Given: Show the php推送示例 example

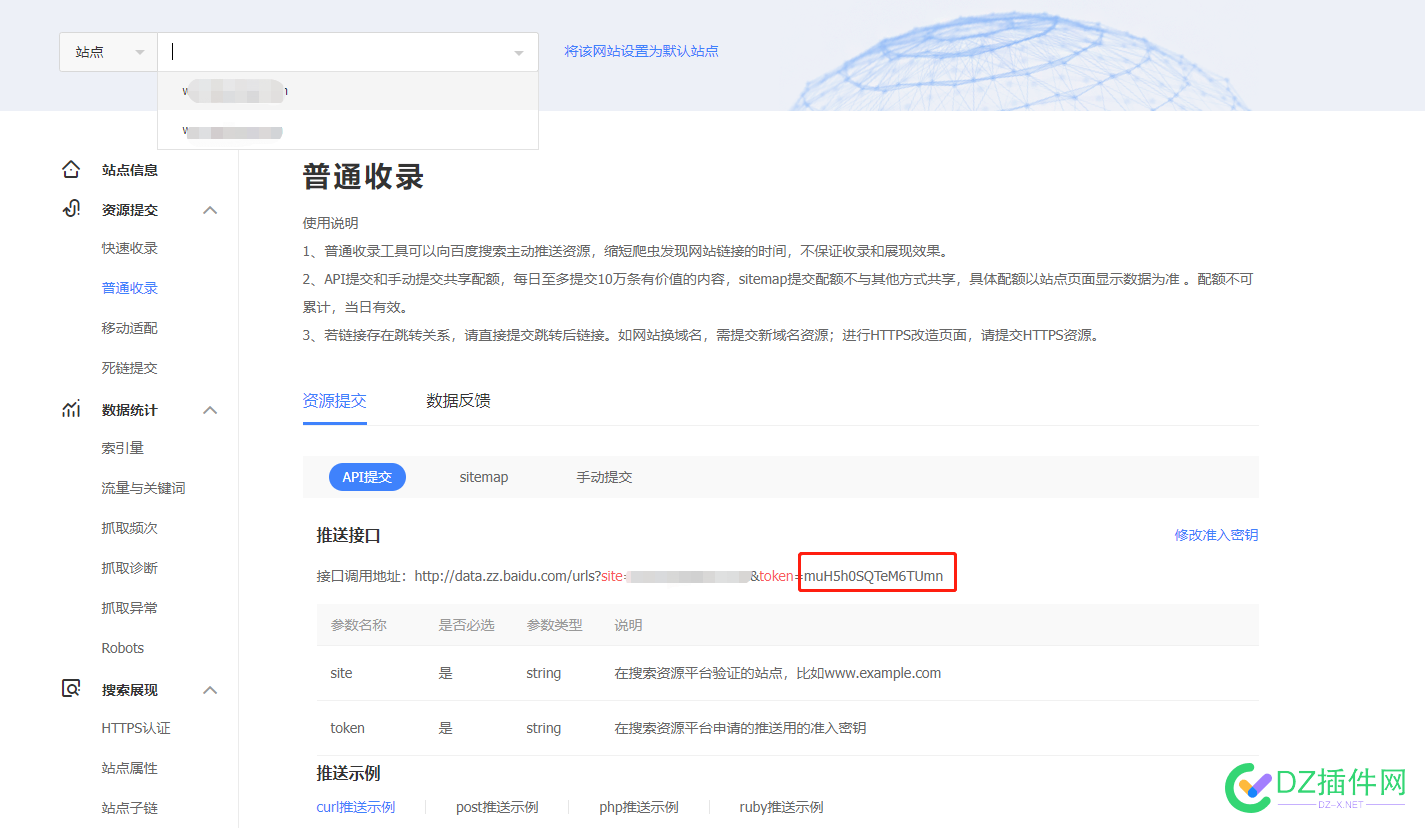Looking at the screenshot, I should [639, 807].
